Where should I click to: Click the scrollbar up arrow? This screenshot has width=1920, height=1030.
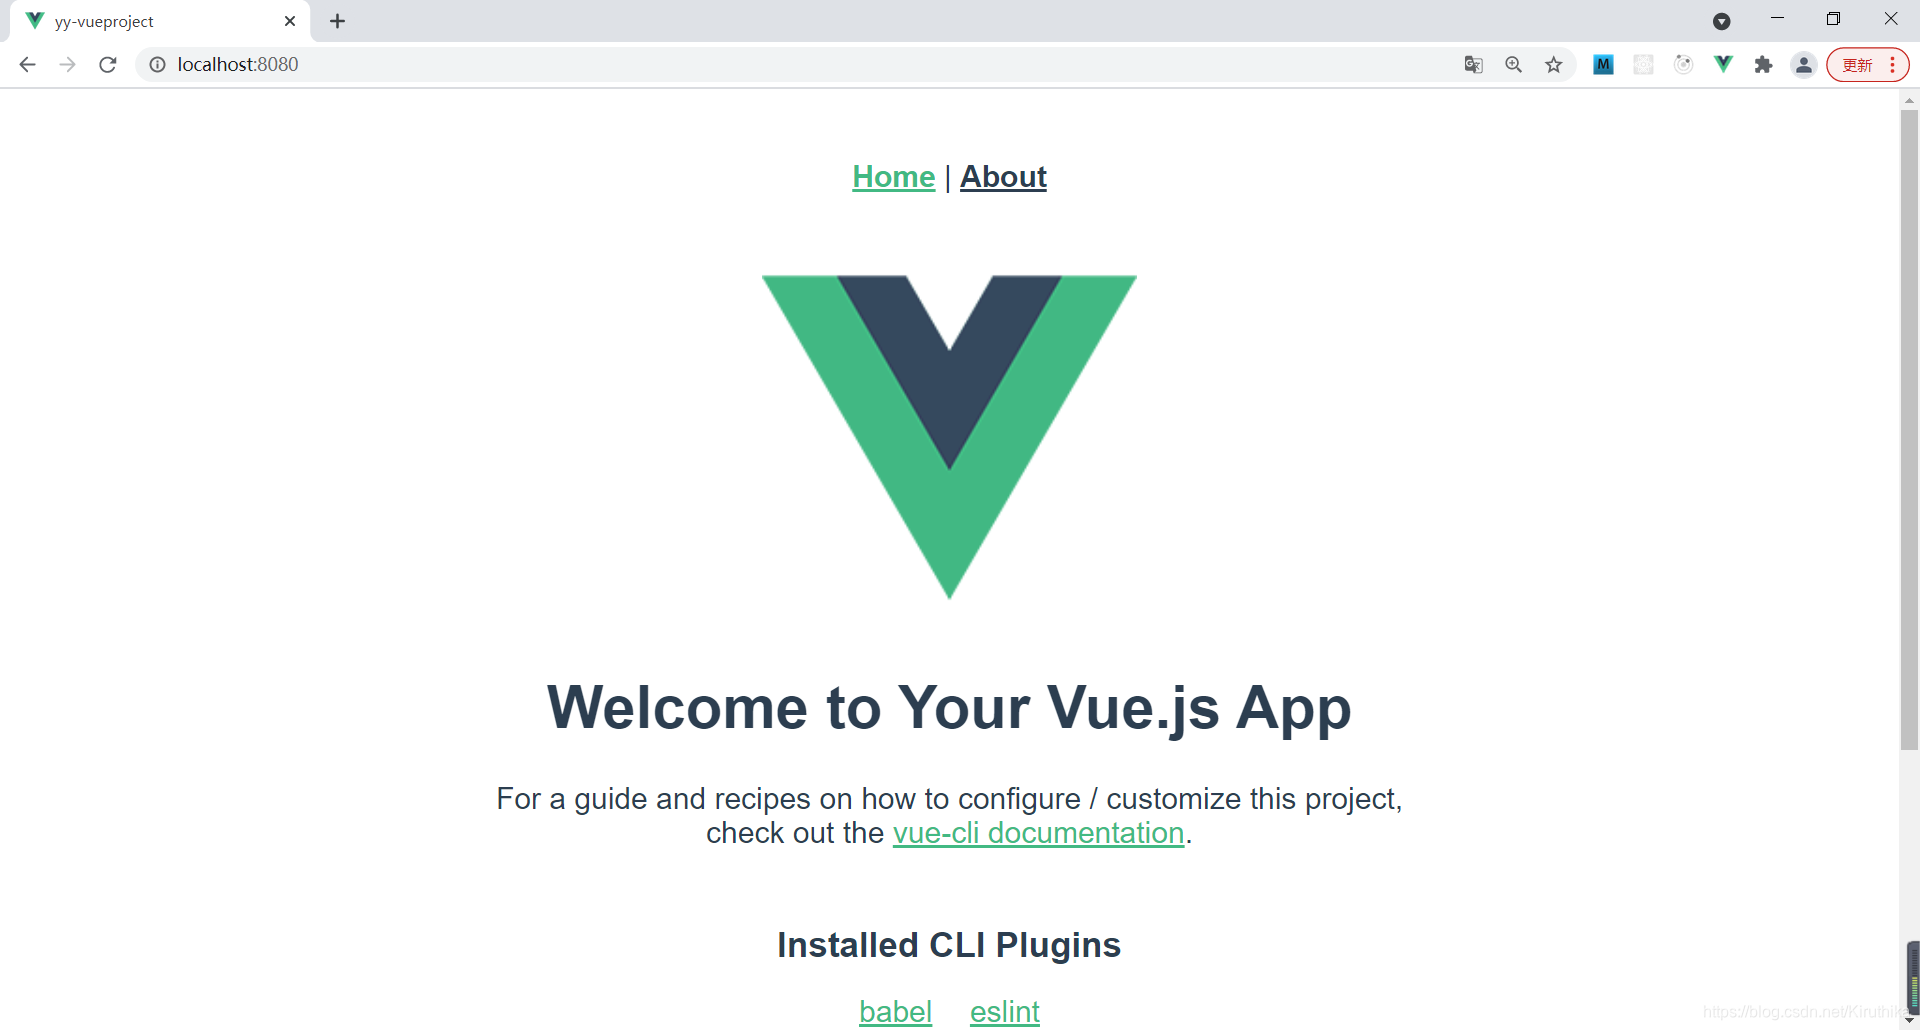coord(1909,100)
